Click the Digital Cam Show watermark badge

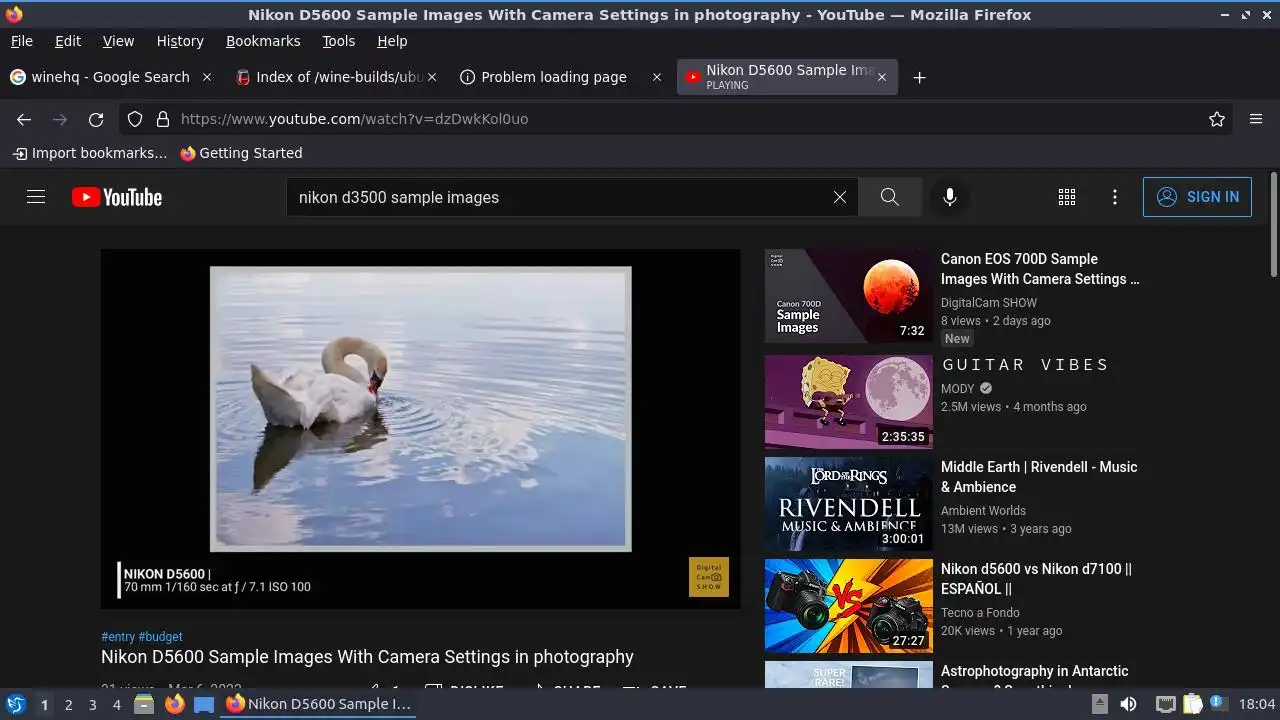709,577
